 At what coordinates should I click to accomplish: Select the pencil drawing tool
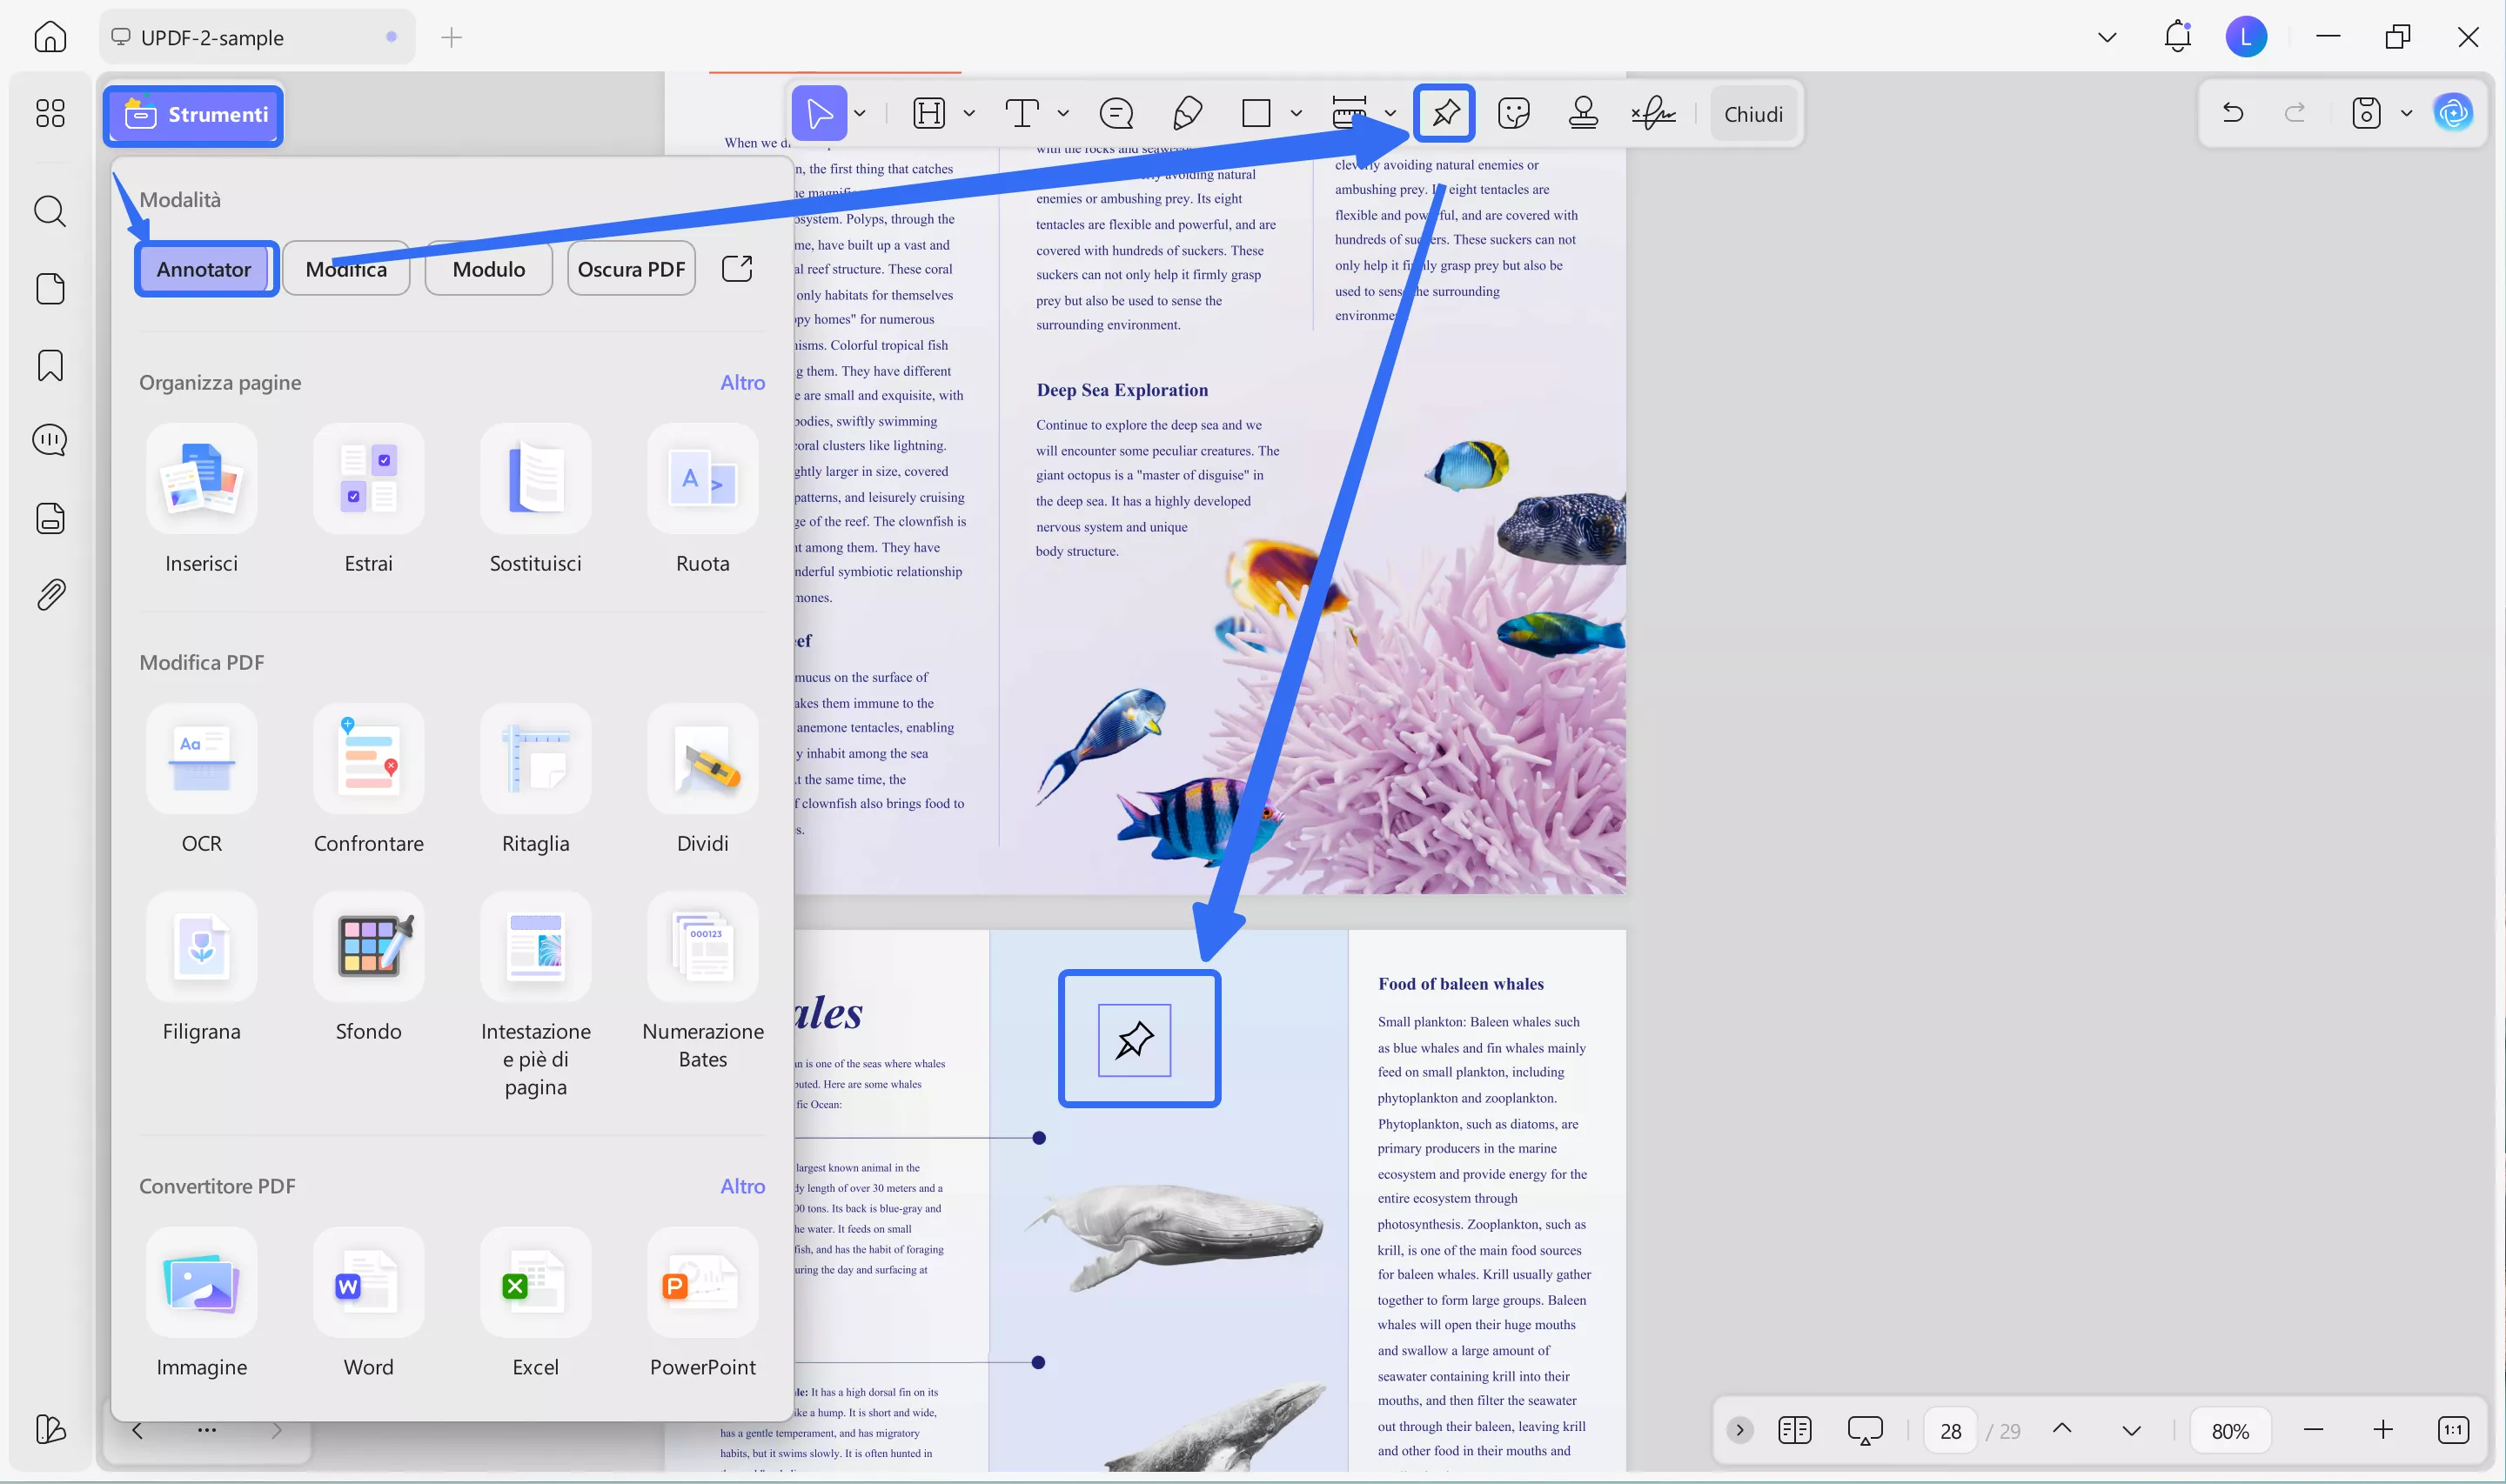coord(1187,113)
